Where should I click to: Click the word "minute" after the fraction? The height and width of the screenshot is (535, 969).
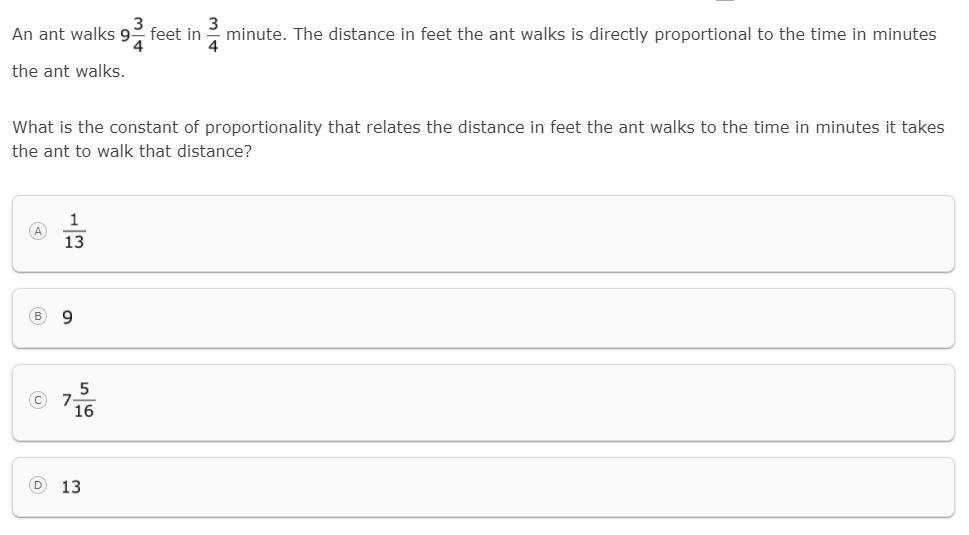click(257, 34)
